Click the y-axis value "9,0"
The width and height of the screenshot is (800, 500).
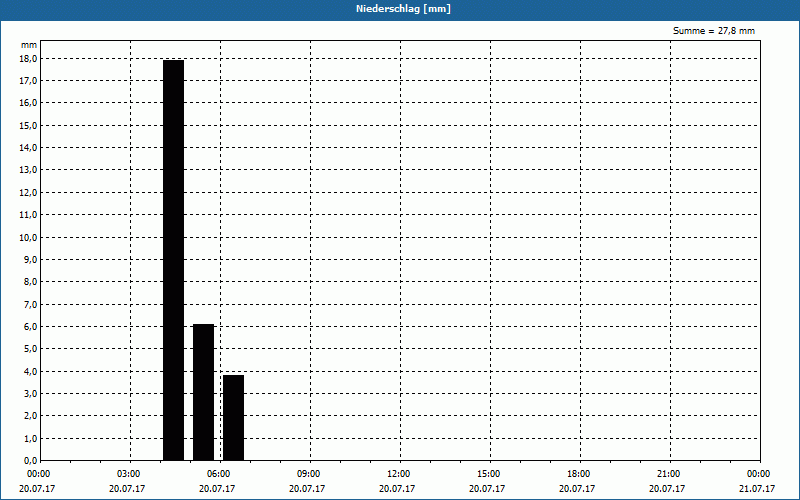click(31, 260)
